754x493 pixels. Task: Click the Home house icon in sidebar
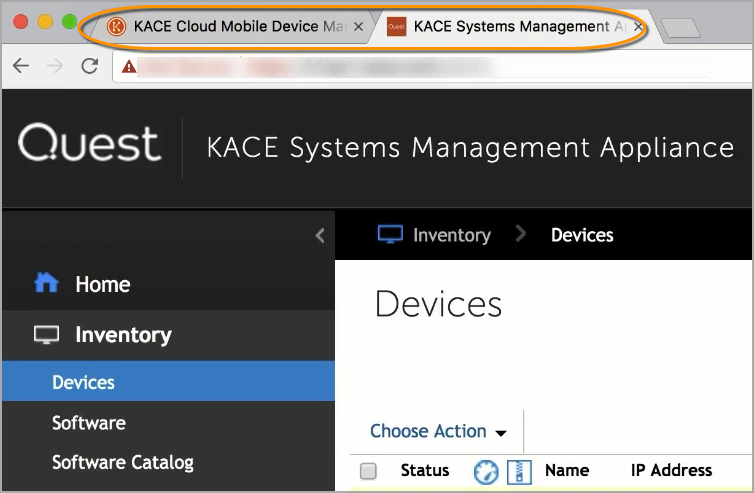click(46, 284)
